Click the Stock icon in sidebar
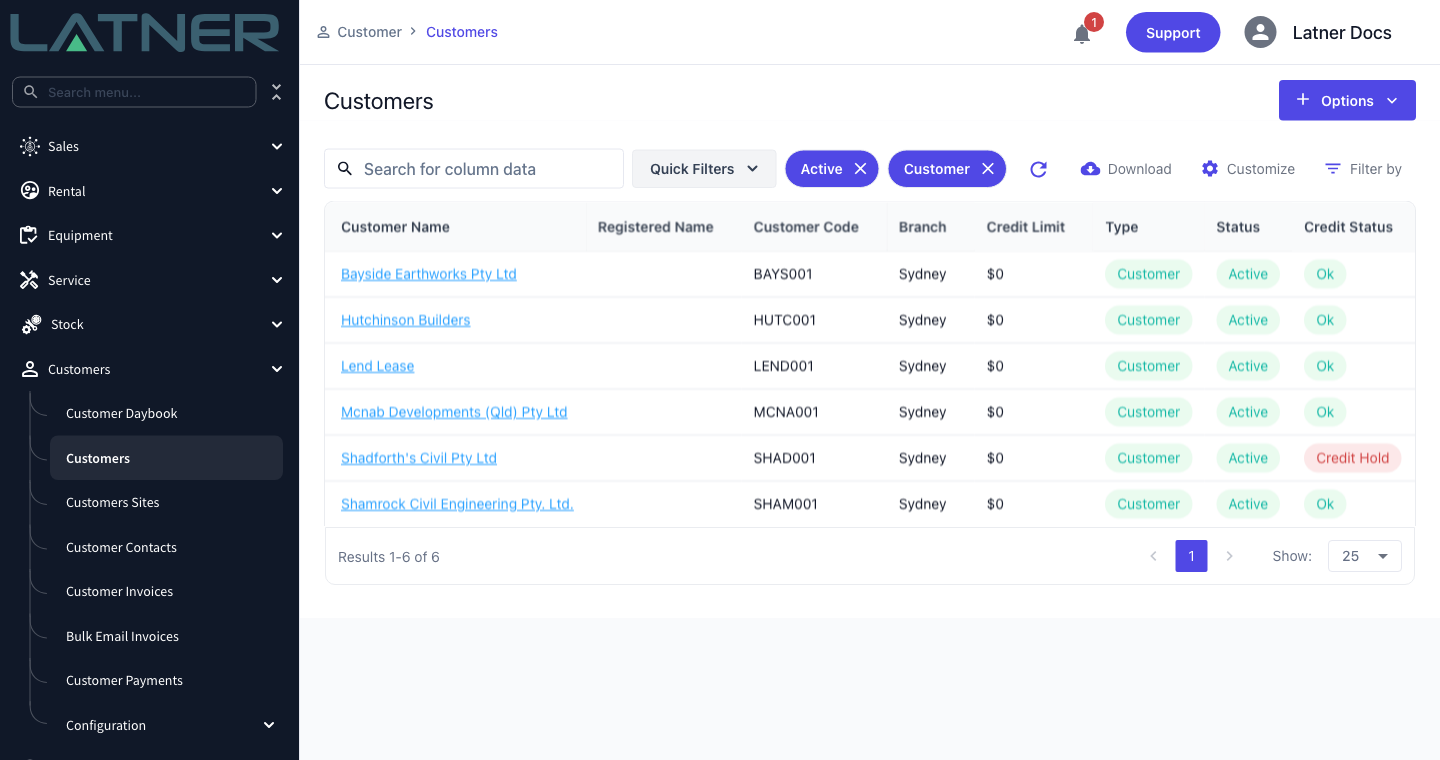1440x760 pixels. click(x=31, y=324)
